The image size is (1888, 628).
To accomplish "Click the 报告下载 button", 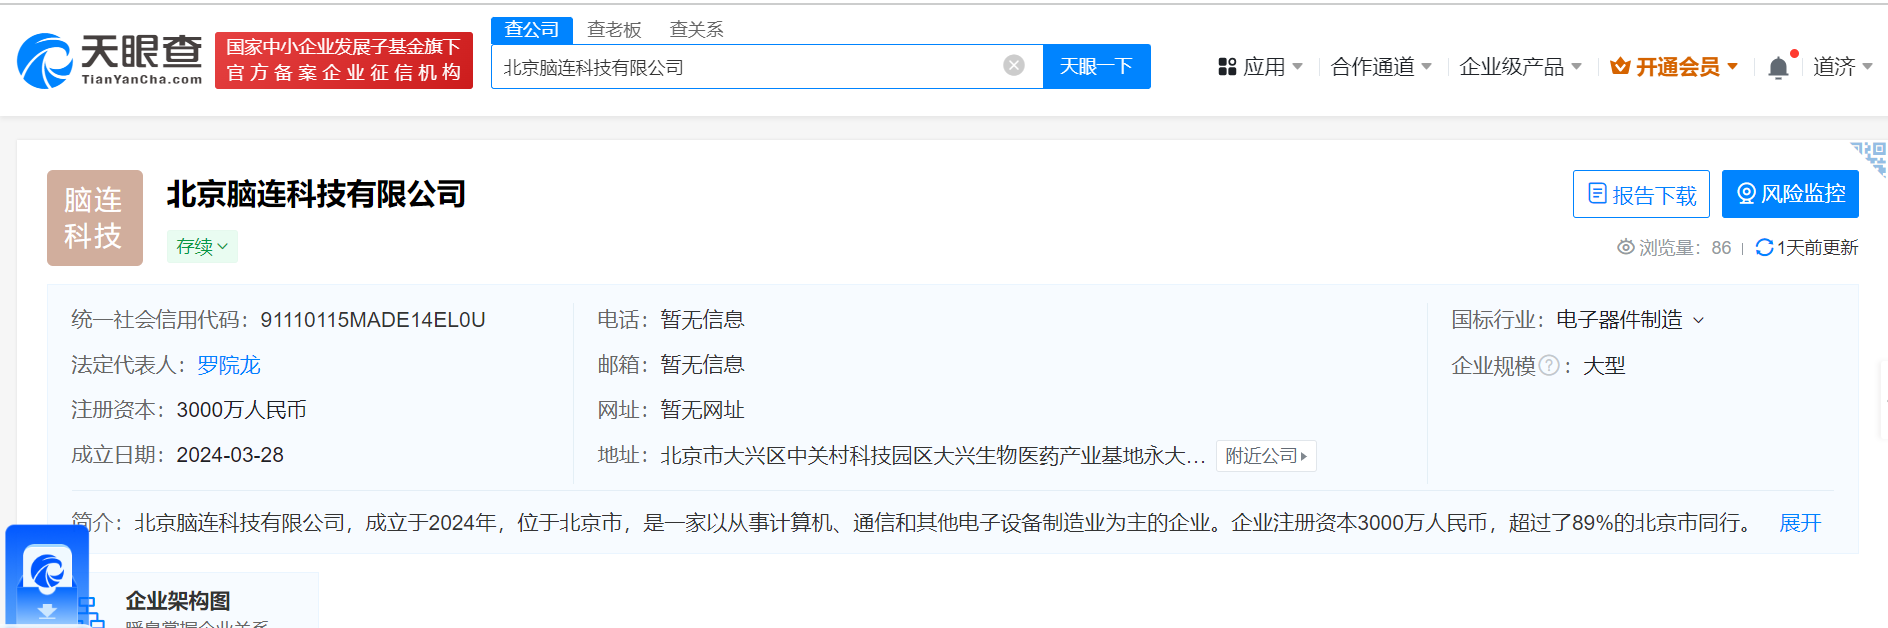I will pos(1641,194).
